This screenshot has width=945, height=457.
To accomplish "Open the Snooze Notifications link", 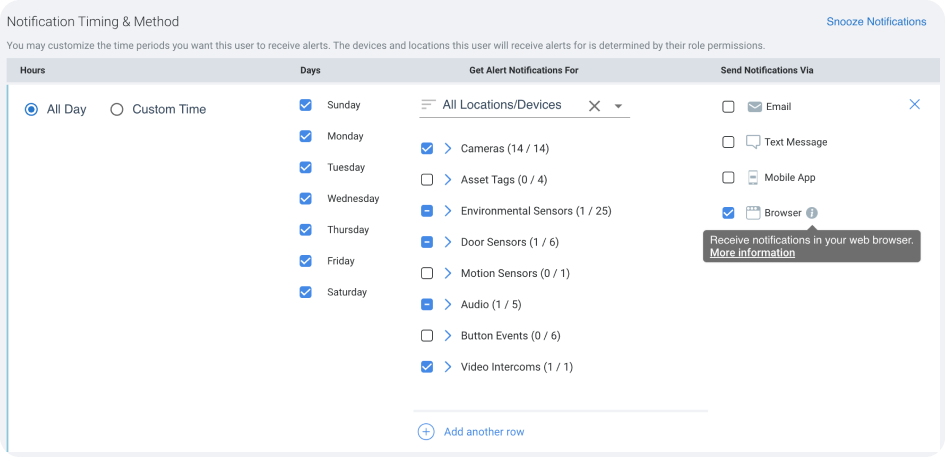I will pyautogui.click(x=876, y=22).
